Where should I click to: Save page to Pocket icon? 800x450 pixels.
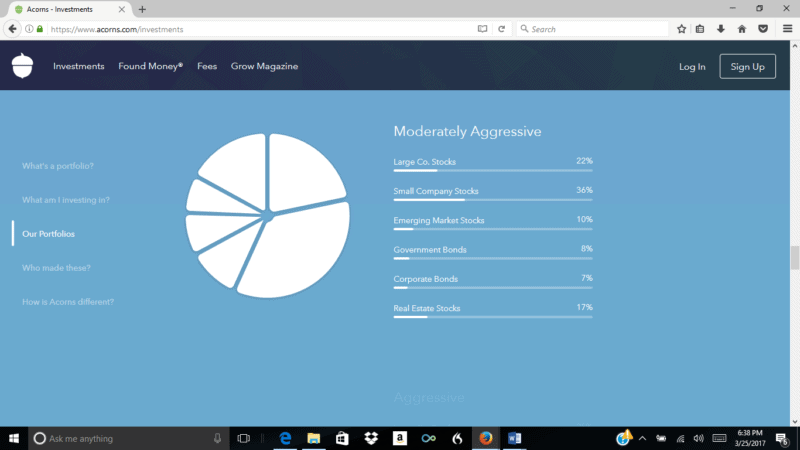tap(763, 29)
